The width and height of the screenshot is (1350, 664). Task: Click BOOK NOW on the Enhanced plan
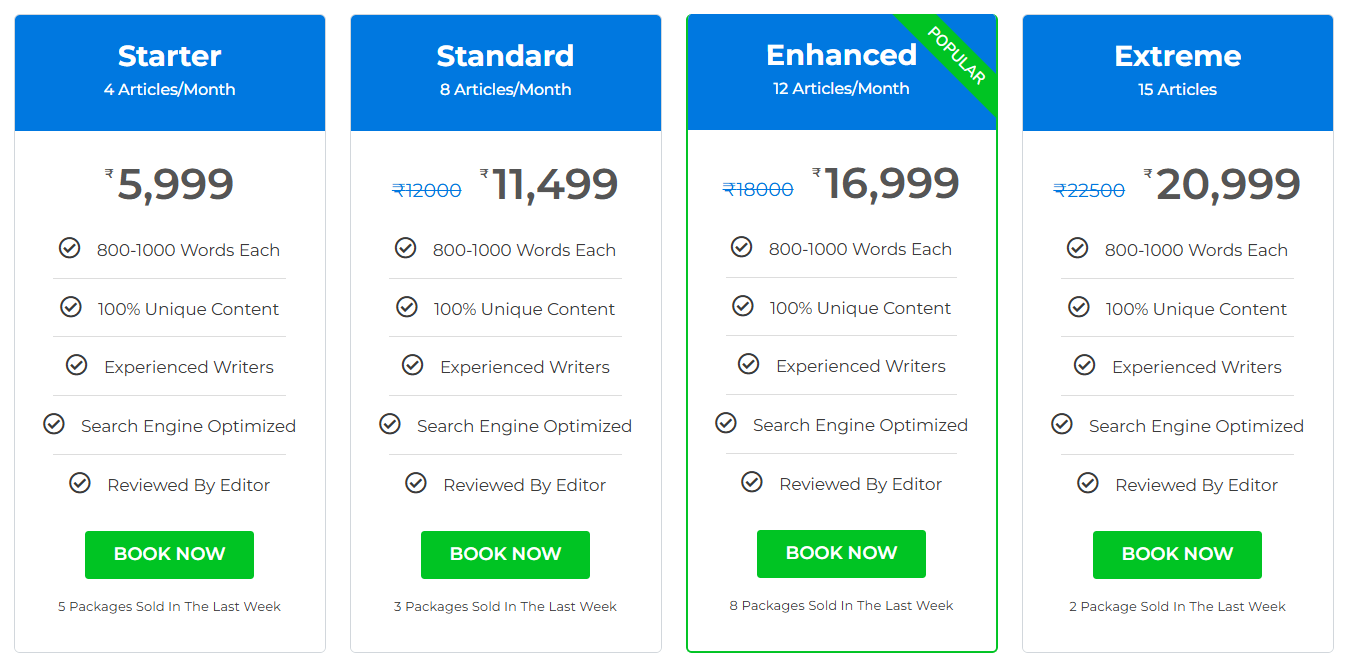click(841, 553)
